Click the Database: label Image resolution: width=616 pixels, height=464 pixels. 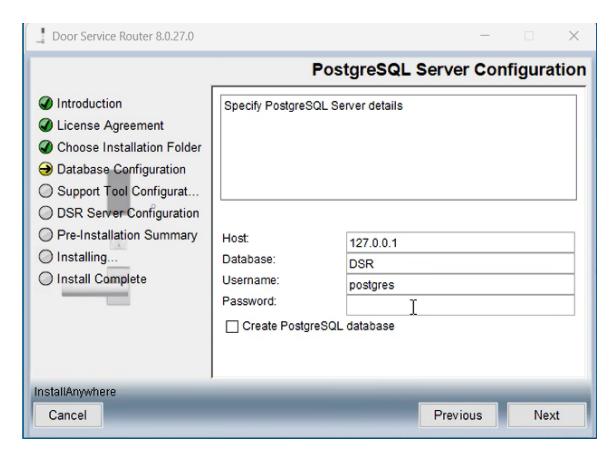coord(249,259)
